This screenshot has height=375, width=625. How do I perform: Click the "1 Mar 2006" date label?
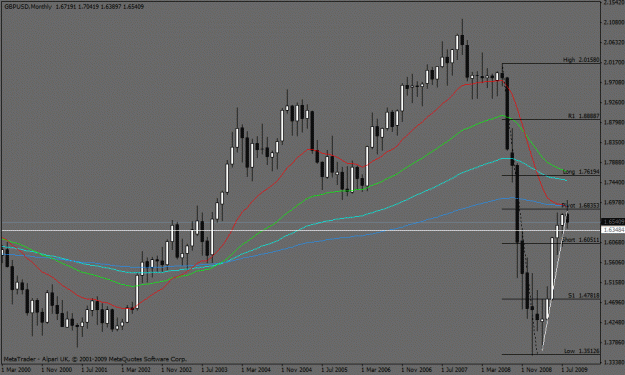(376, 370)
